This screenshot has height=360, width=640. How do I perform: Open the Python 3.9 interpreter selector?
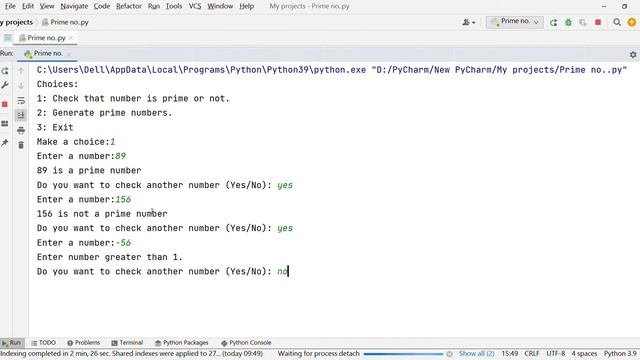pos(620,353)
